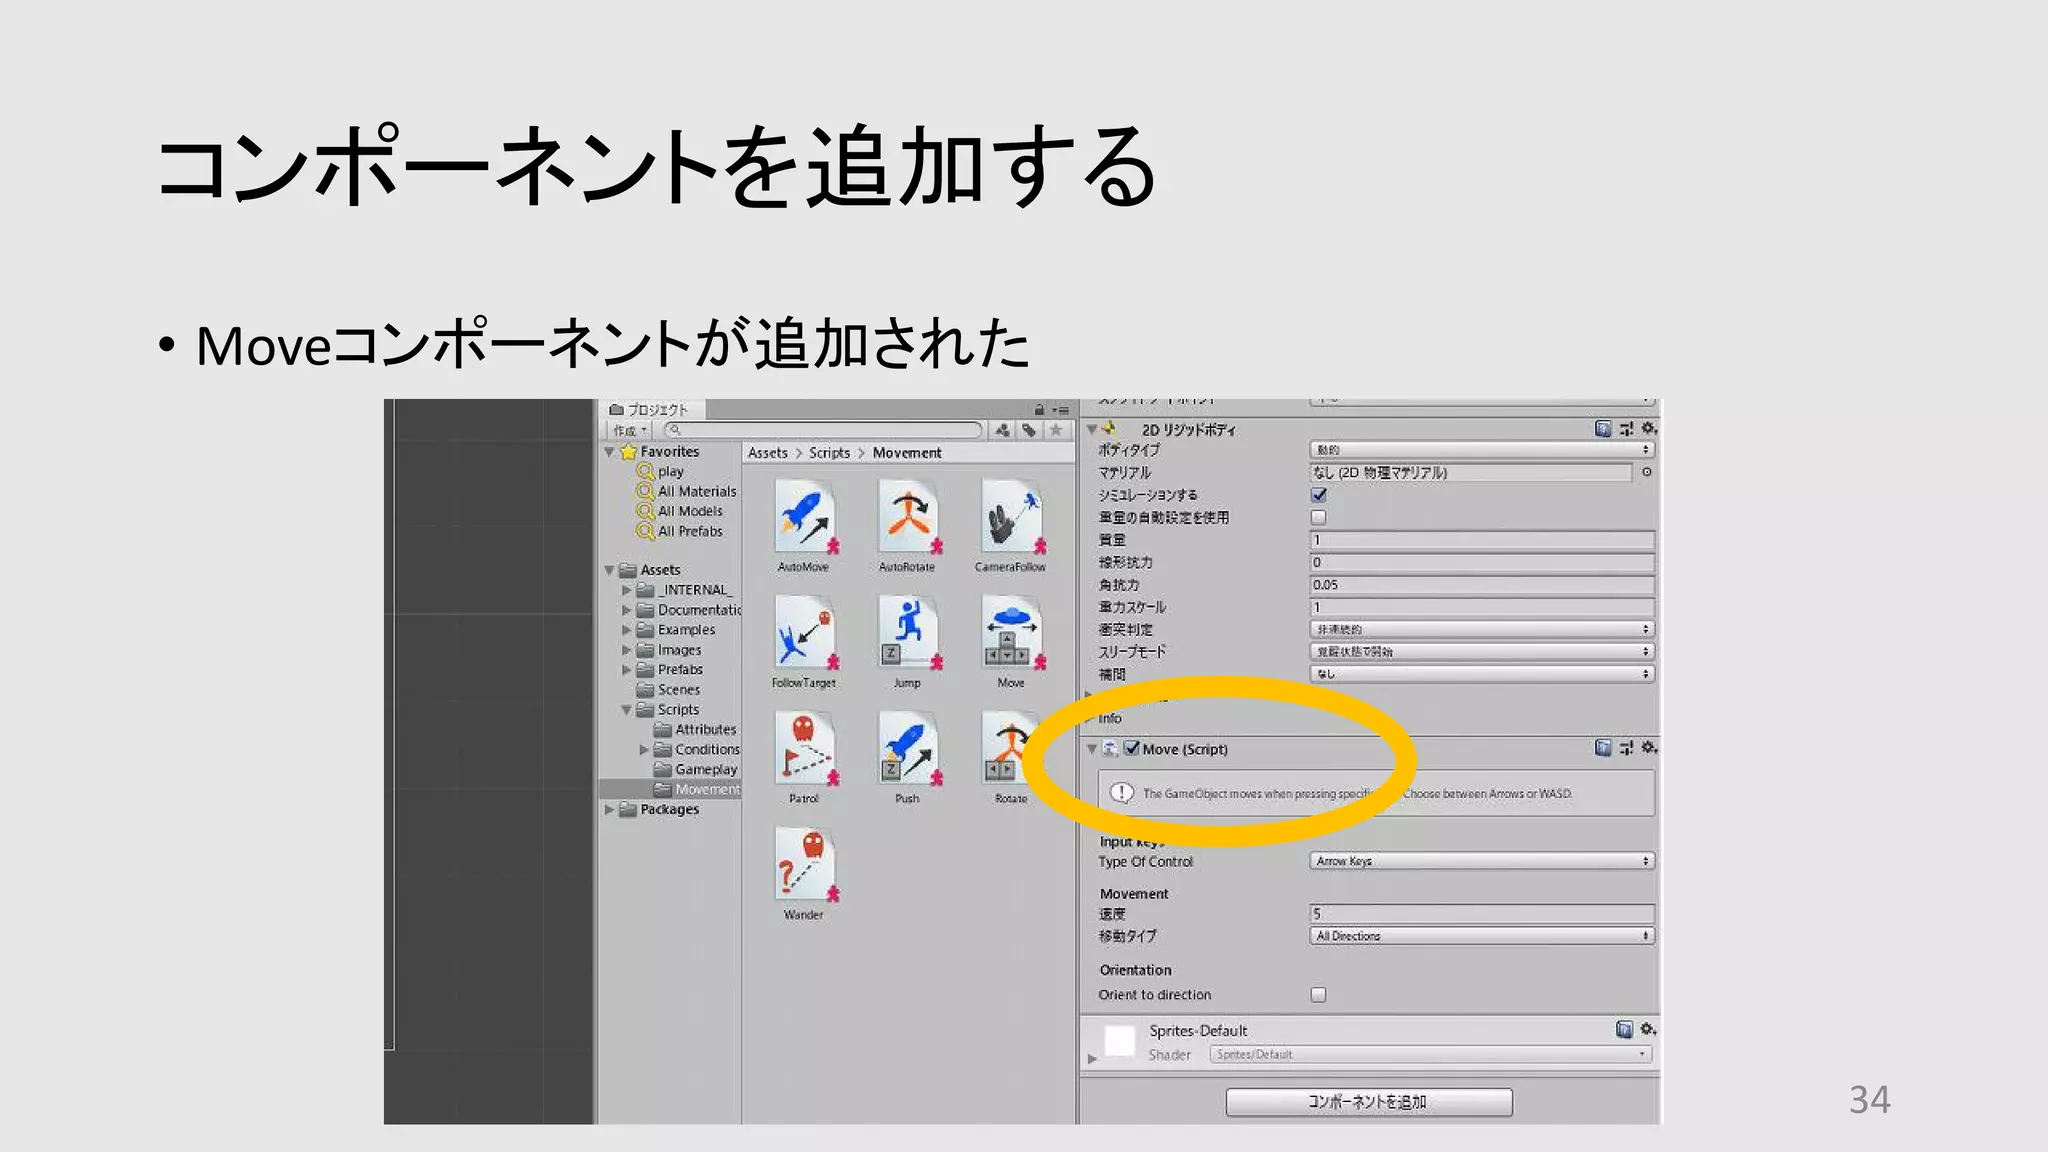Enable the Orient to direction checkbox
The height and width of the screenshot is (1152, 2048).
pyautogui.click(x=1319, y=995)
